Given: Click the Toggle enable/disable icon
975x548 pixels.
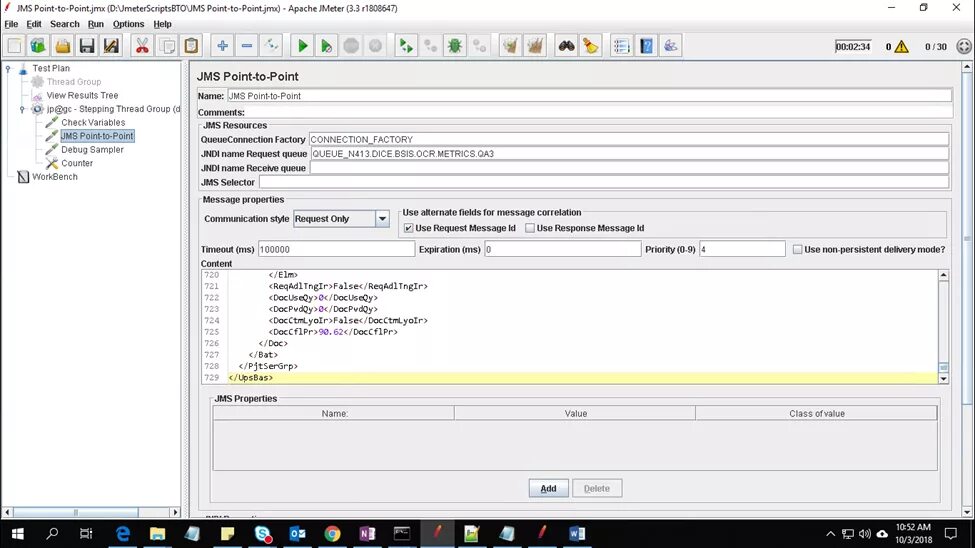Looking at the screenshot, I should coord(271,45).
